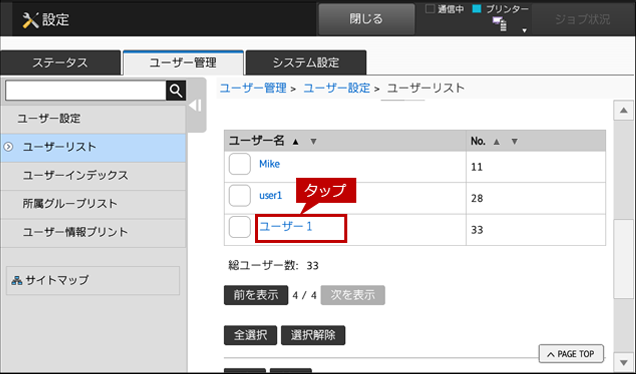Click the 4 / 4 page indicator
This screenshot has height=374, width=636.
pos(304,295)
